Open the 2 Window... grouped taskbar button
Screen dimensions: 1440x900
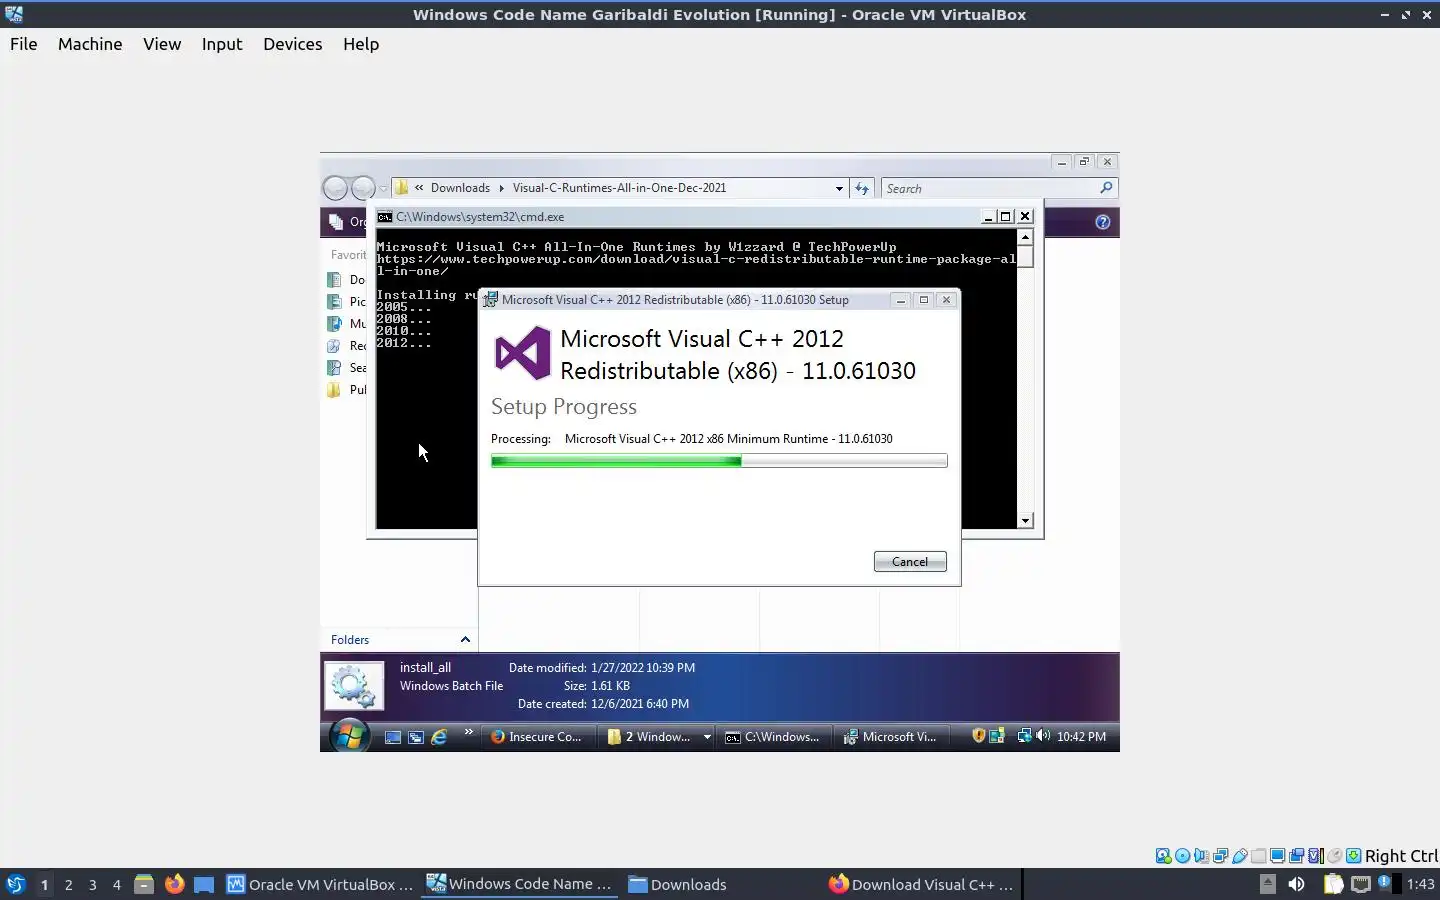pos(658,737)
